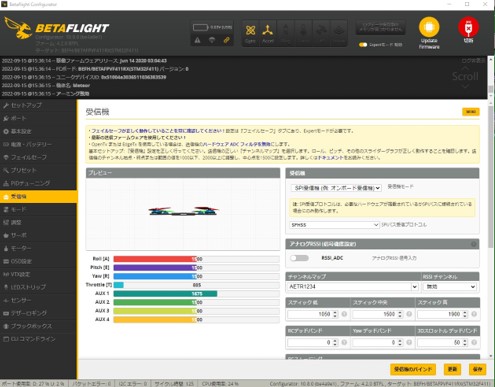Toggle the RSSI_ADC switch
This screenshot has width=495, height=387.
point(299,258)
